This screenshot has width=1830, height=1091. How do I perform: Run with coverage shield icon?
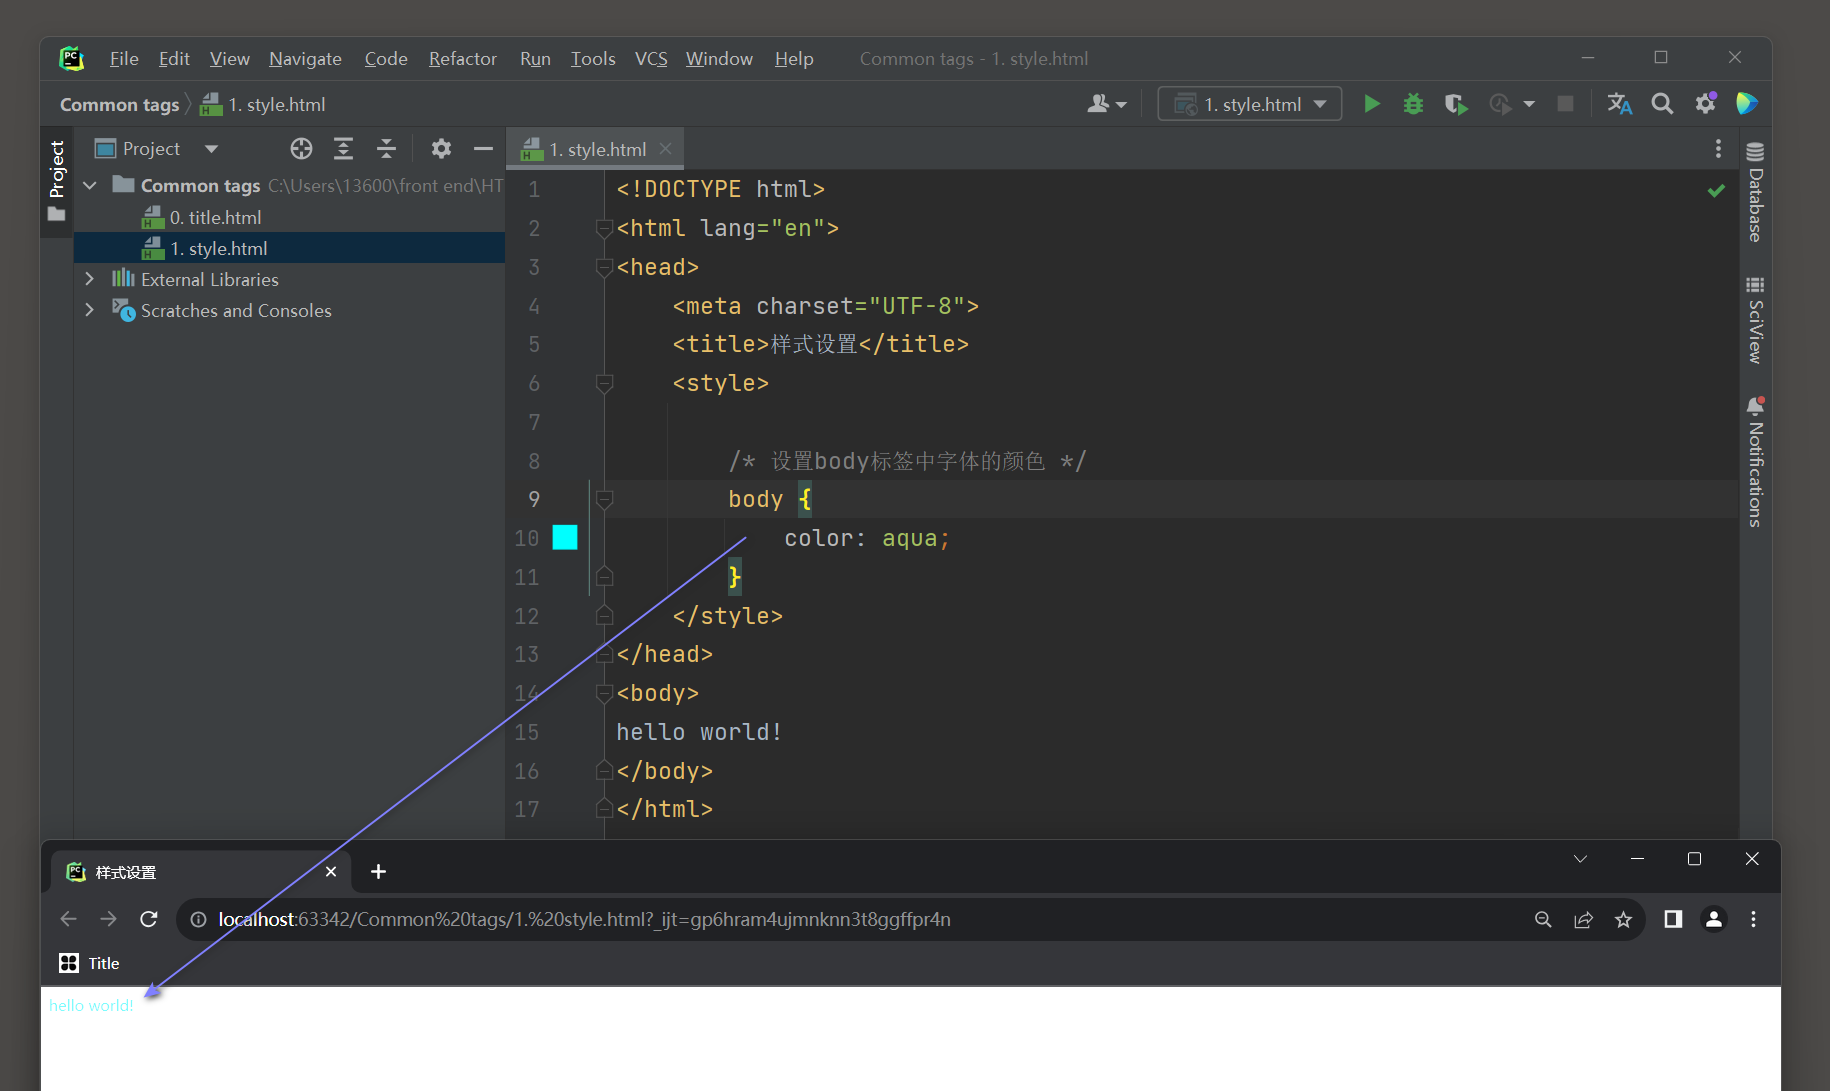pyautogui.click(x=1456, y=104)
